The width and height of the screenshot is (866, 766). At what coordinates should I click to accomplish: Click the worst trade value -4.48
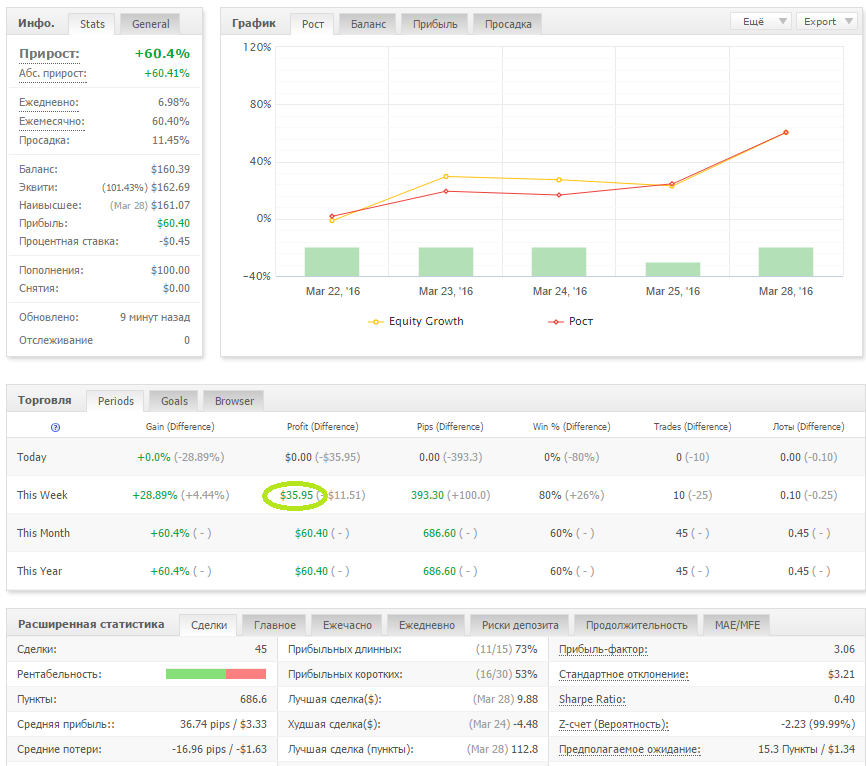click(526, 724)
